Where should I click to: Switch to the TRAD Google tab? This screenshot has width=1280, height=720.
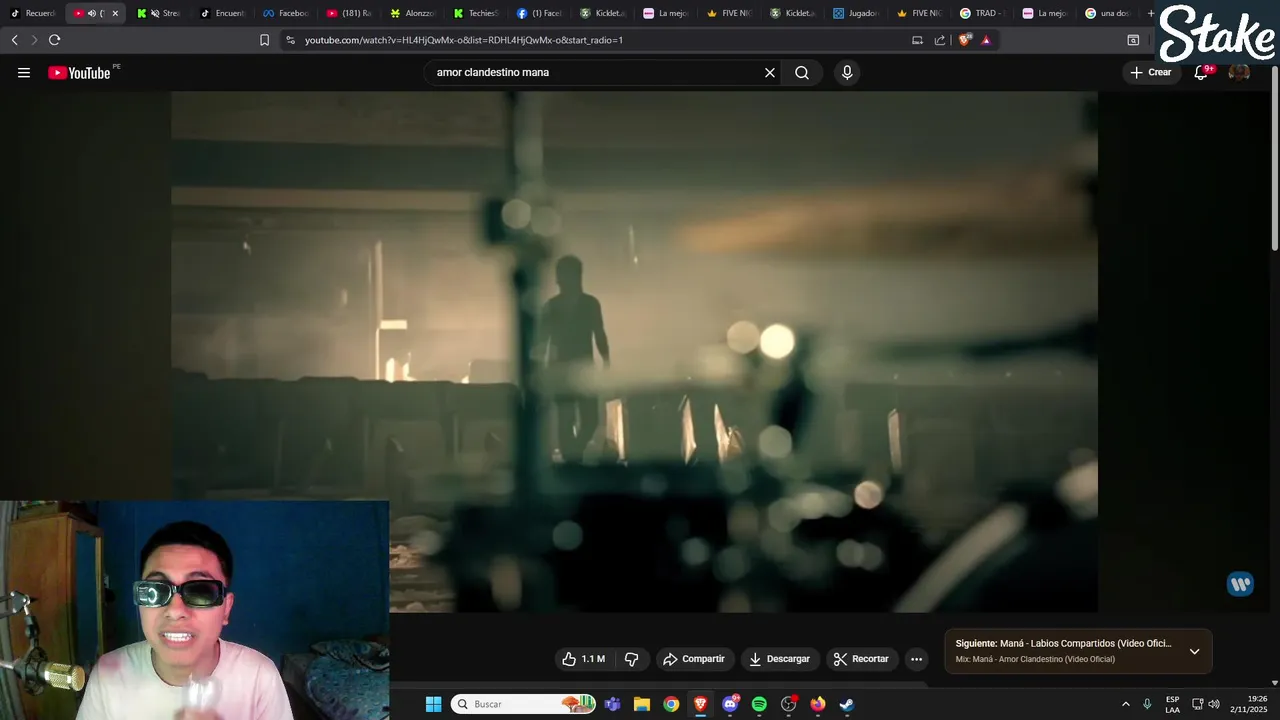[x=982, y=13]
